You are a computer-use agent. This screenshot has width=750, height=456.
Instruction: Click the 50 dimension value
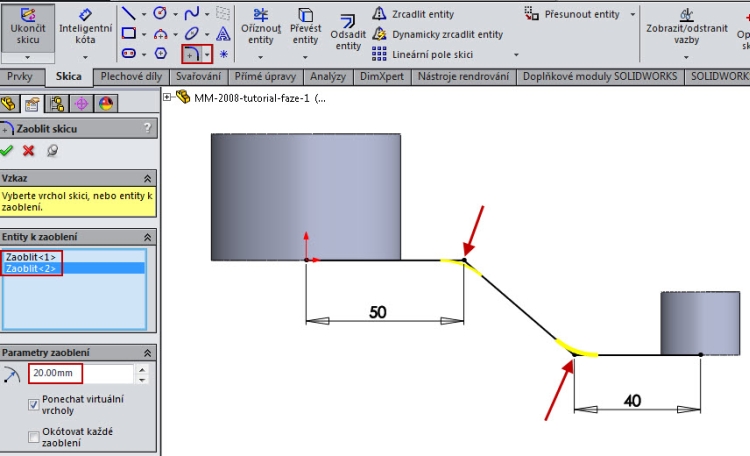pyautogui.click(x=377, y=312)
